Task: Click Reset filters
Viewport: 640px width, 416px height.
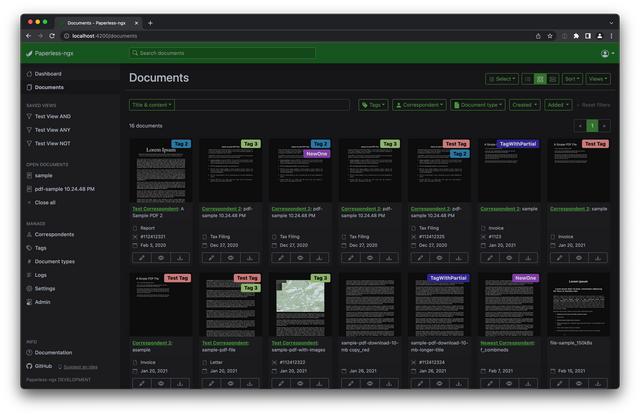Action: point(593,105)
